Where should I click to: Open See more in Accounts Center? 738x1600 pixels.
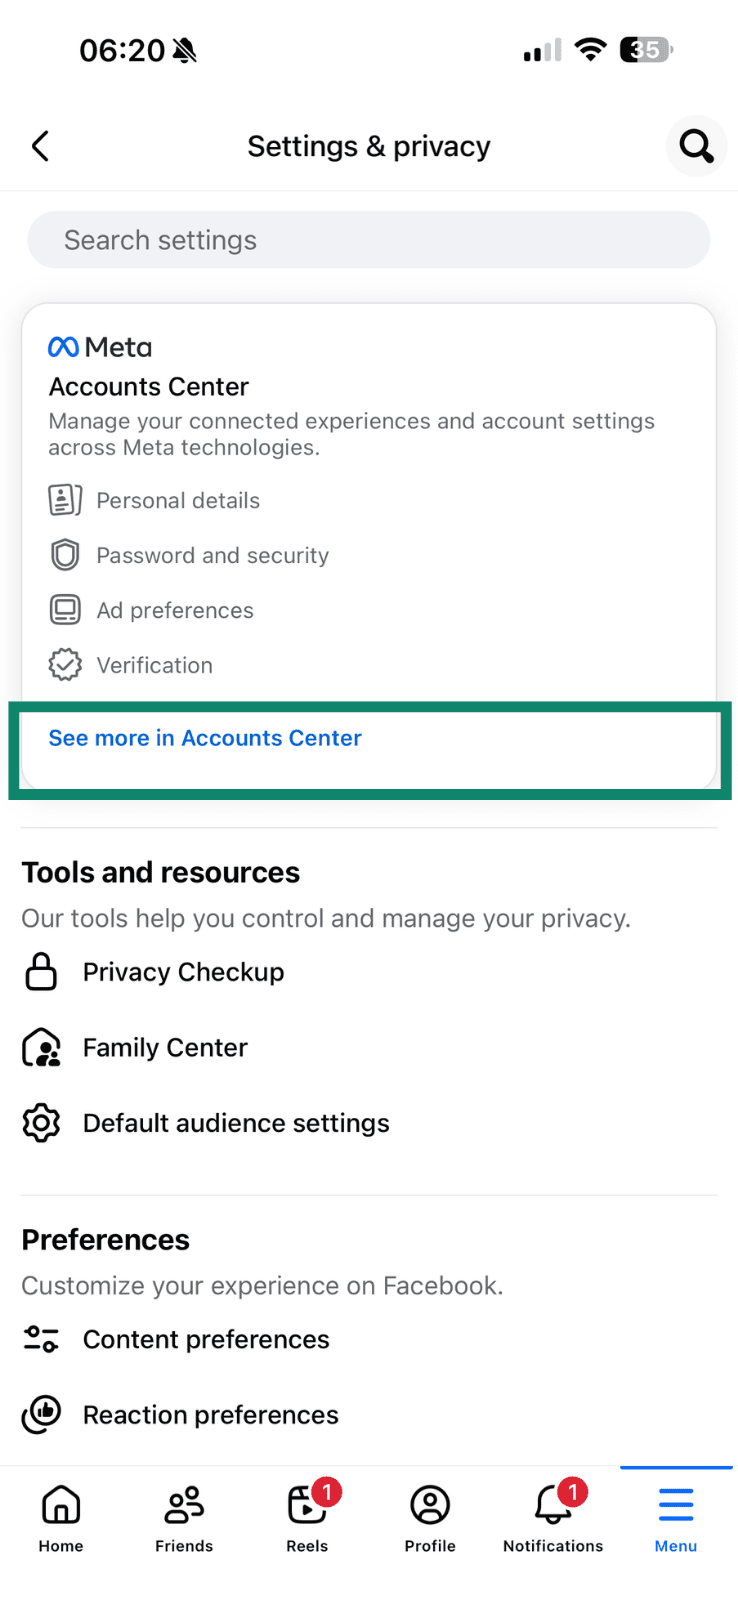(x=205, y=738)
